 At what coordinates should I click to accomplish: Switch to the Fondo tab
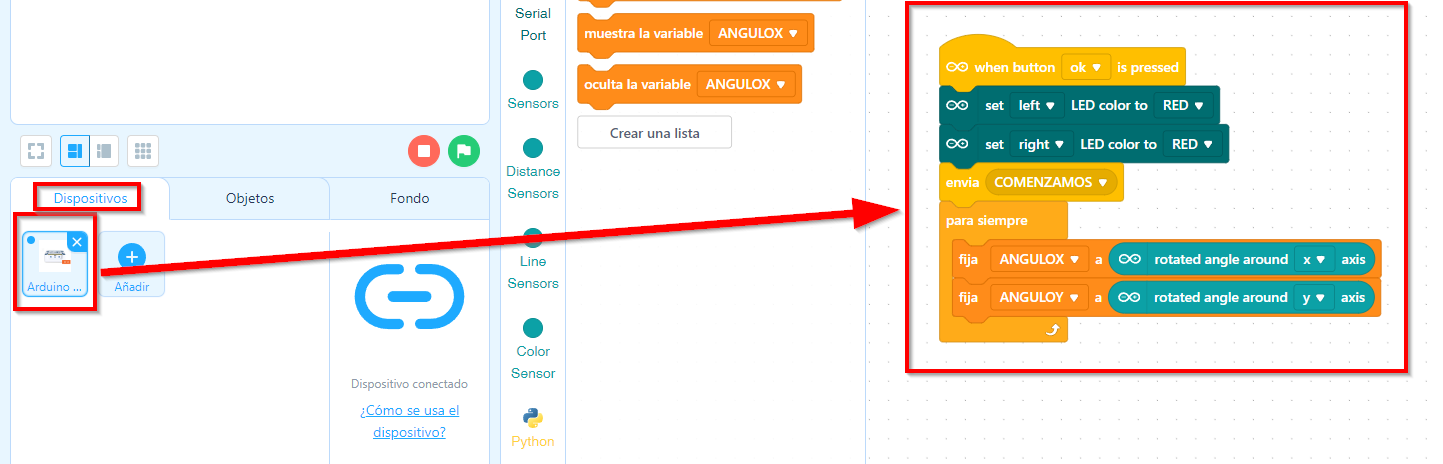409,198
